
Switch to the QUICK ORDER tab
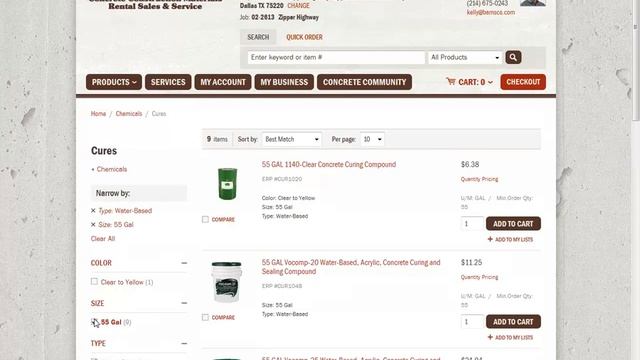coord(304,37)
